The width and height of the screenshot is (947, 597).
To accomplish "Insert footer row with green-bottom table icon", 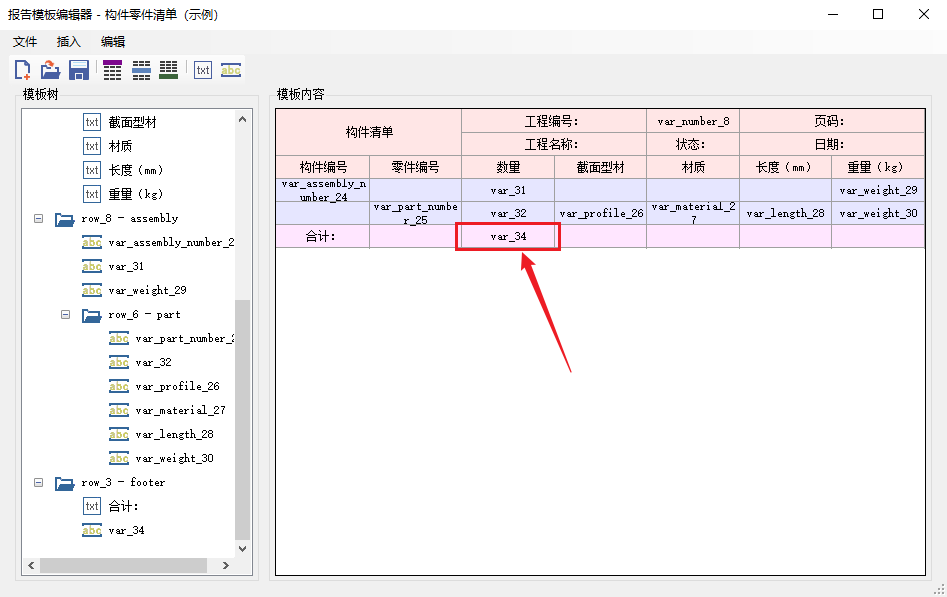I will (169, 70).
